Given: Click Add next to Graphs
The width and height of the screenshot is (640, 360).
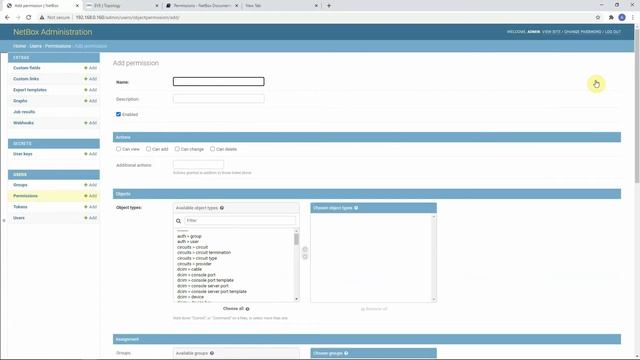Looking at the screenshot, I should pyautogui.click(x=91, y=101).
